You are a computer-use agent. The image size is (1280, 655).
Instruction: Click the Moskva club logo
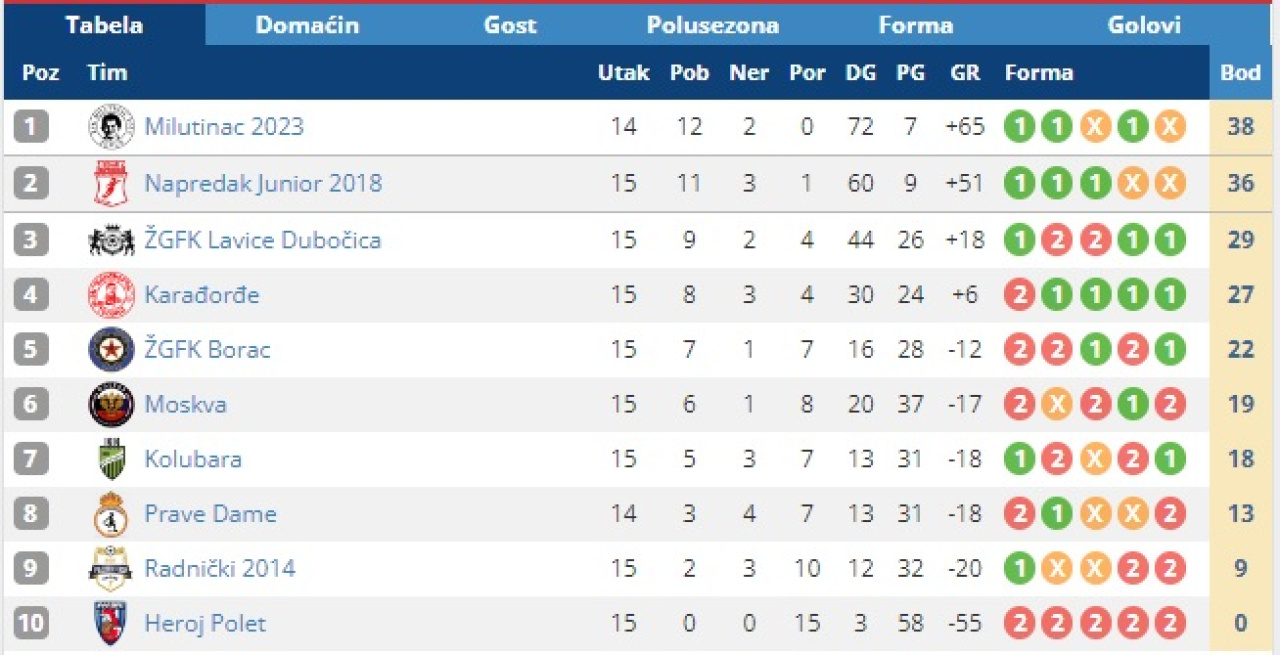tap(111, 405)
